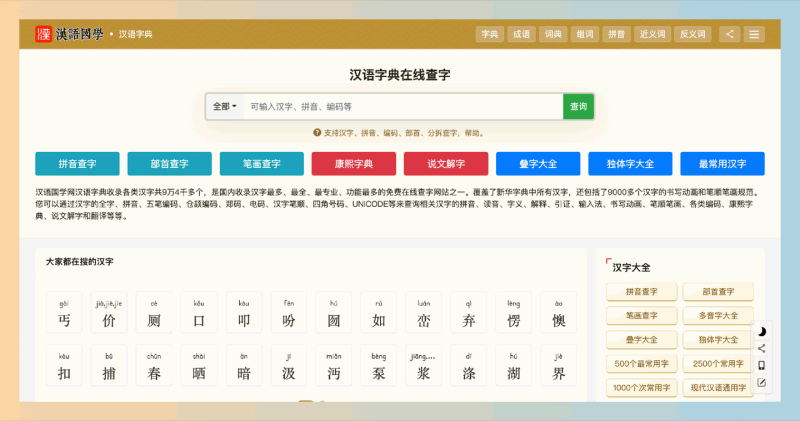Screen dimensions: 800x421
Task: Toggle dark mode moon icon
Action: click(x=762, y=332)
